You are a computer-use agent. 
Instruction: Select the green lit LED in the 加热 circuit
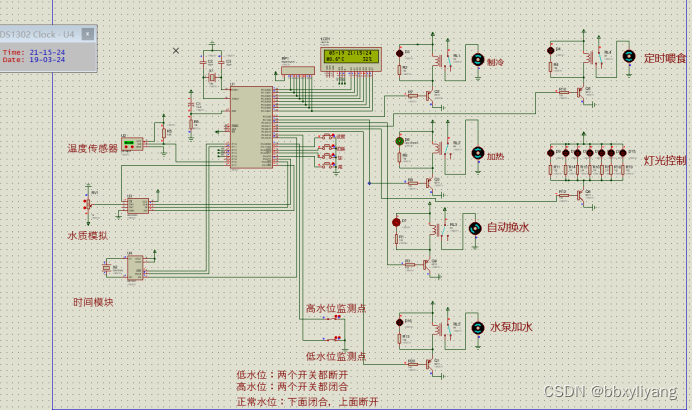click(399, 141)
